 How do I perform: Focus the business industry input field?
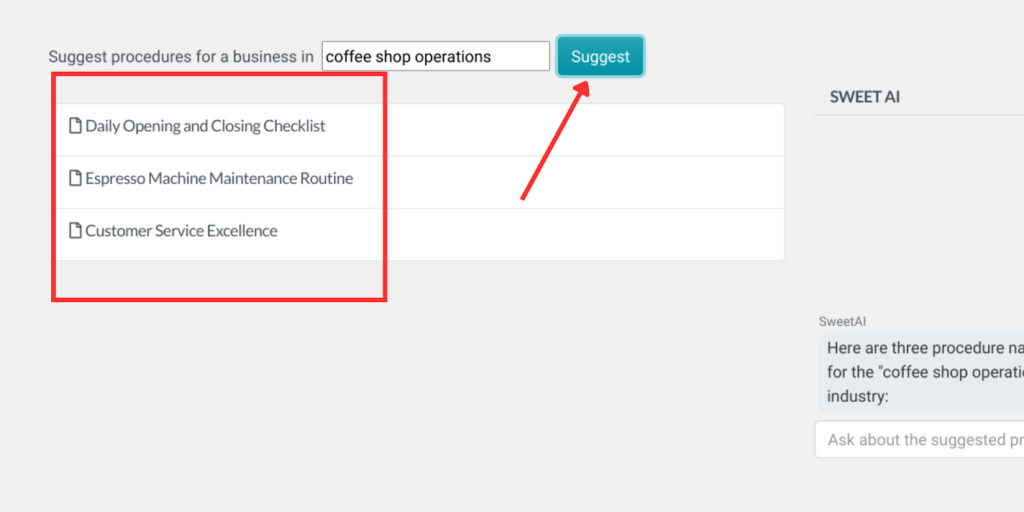pyautogui.click(x=436, y=56)
